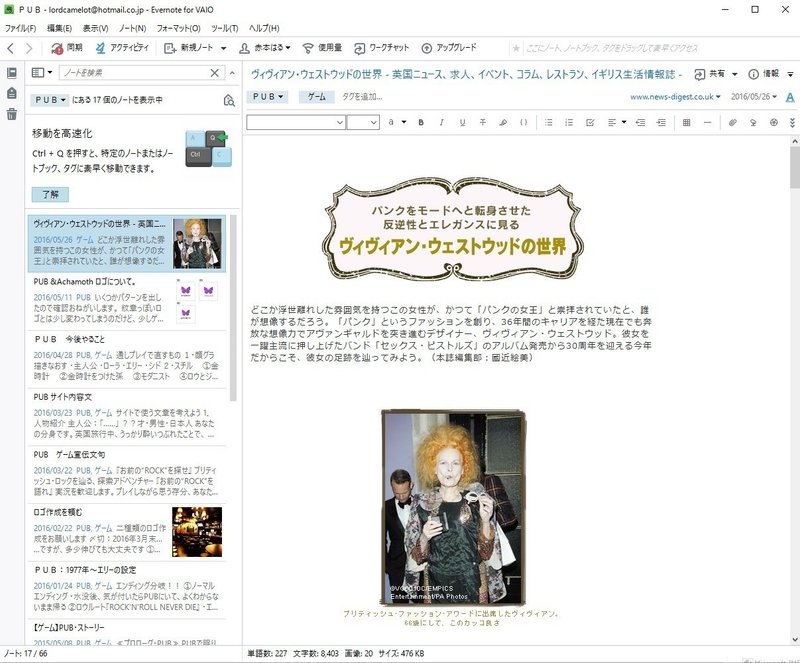The image size is (800, 663).
Task: Show note 情報 info
Action: click(763, 74)
